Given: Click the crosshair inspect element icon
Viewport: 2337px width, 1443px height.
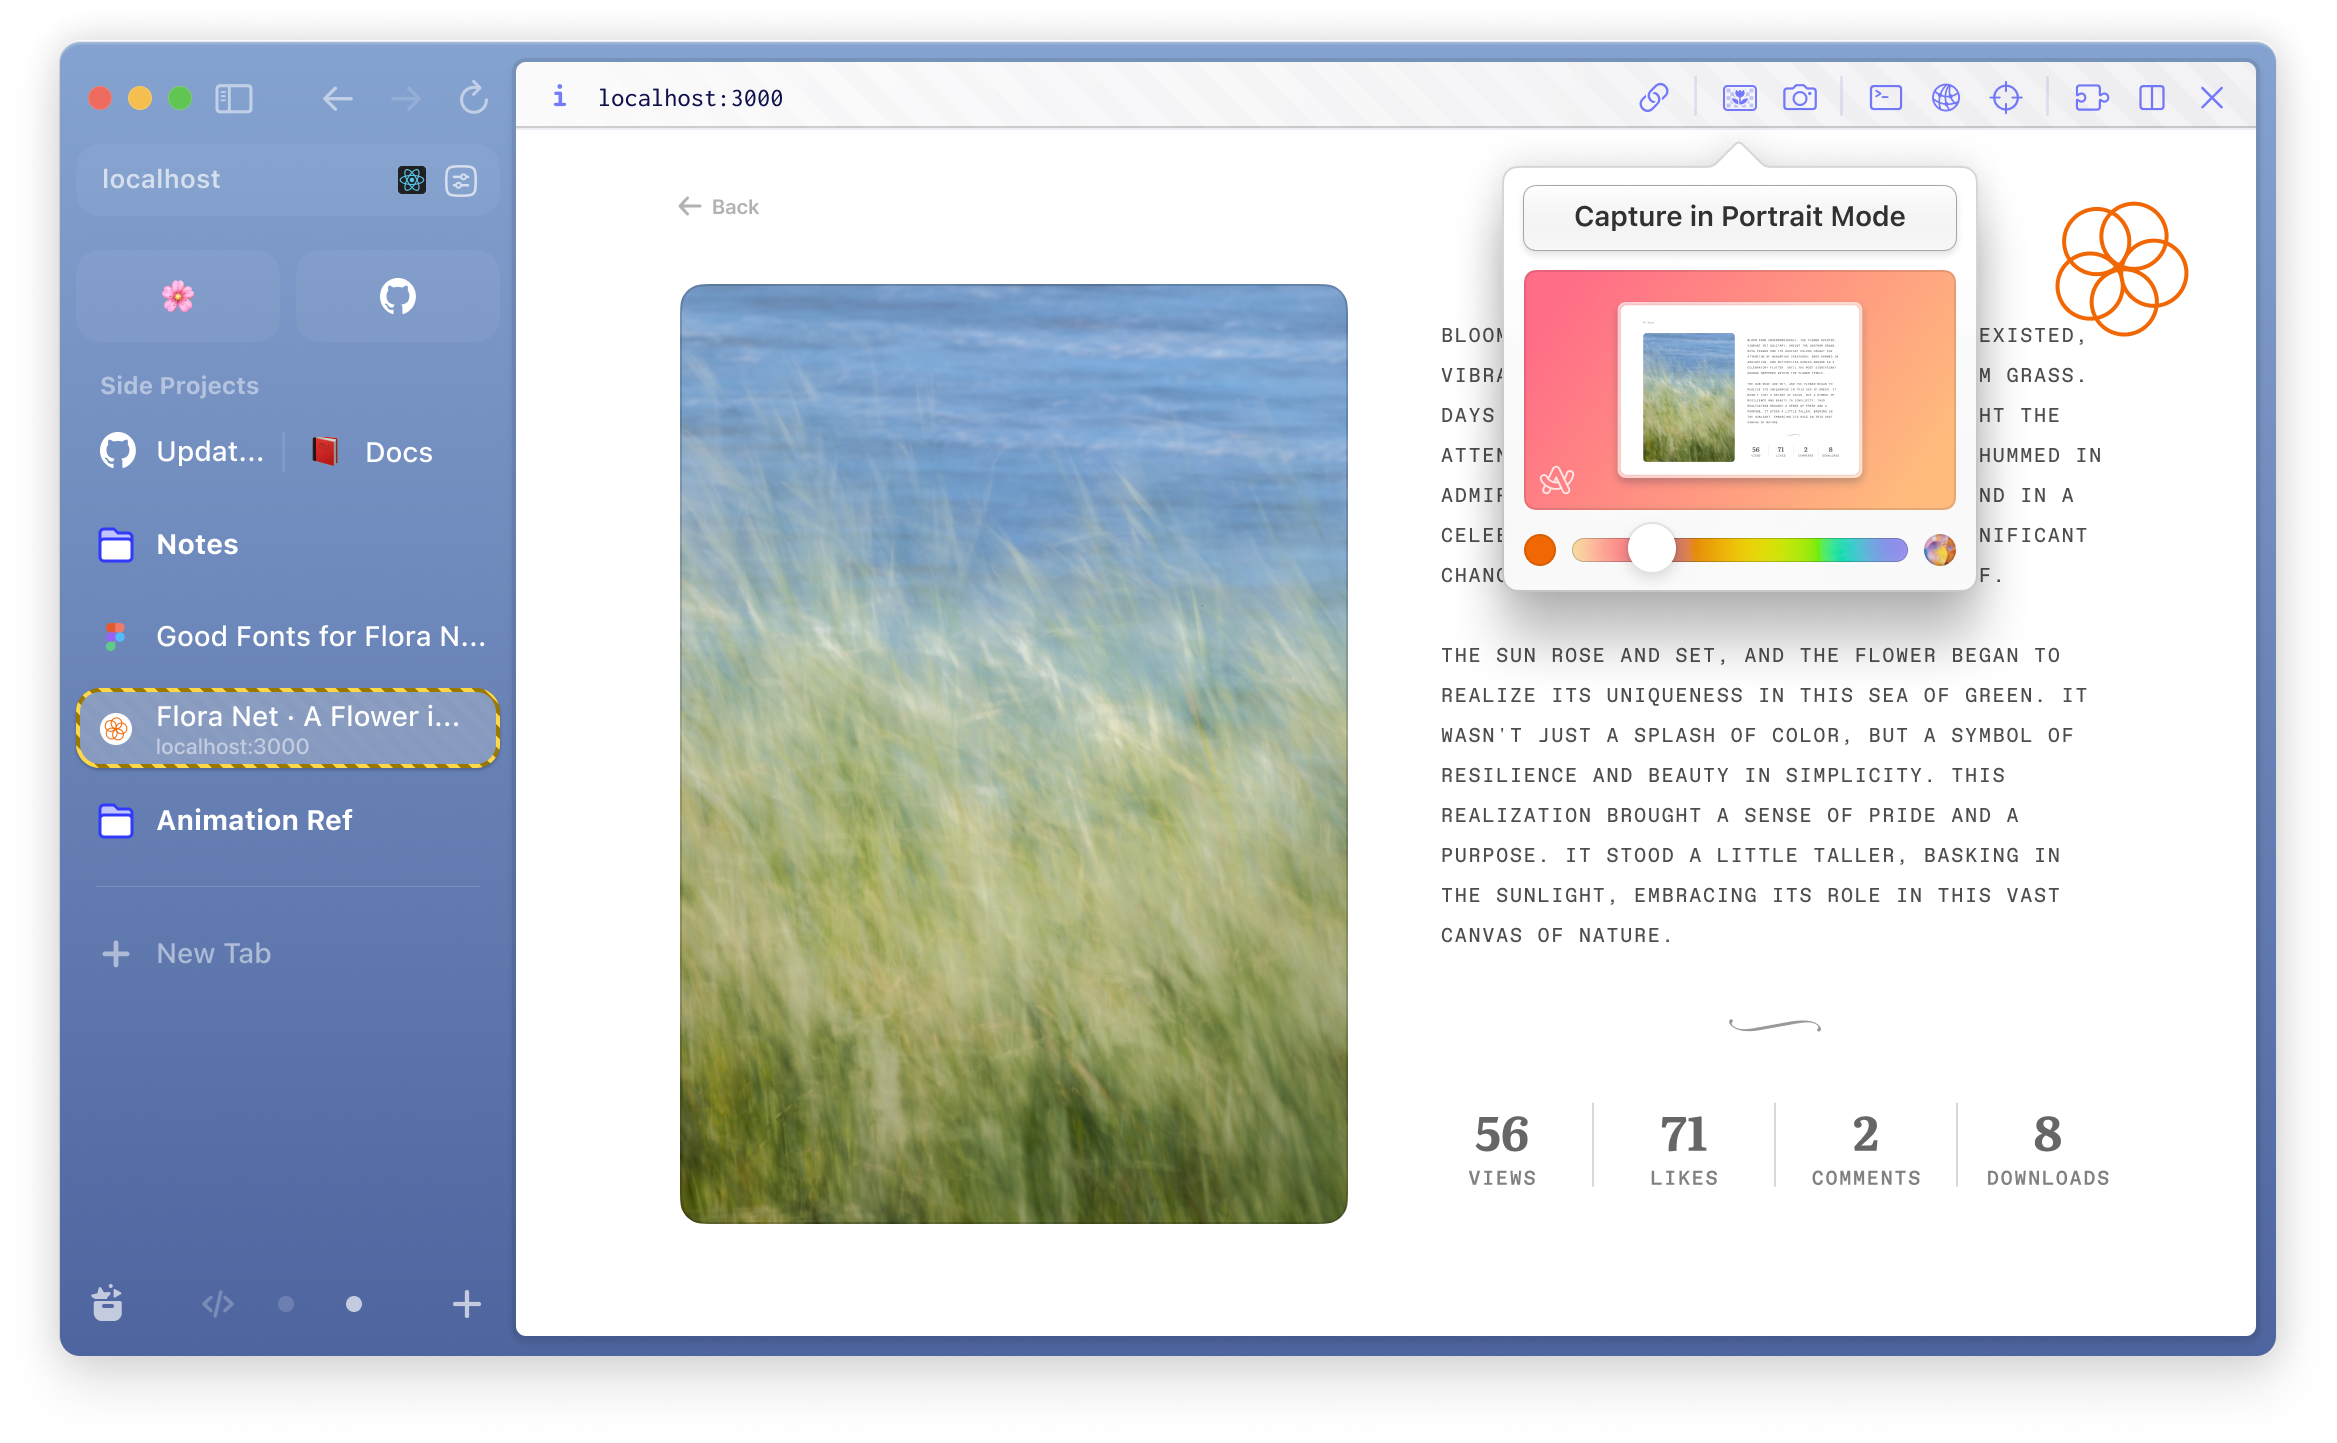Looking at the screenshot, I should (x=2006, y=98).
